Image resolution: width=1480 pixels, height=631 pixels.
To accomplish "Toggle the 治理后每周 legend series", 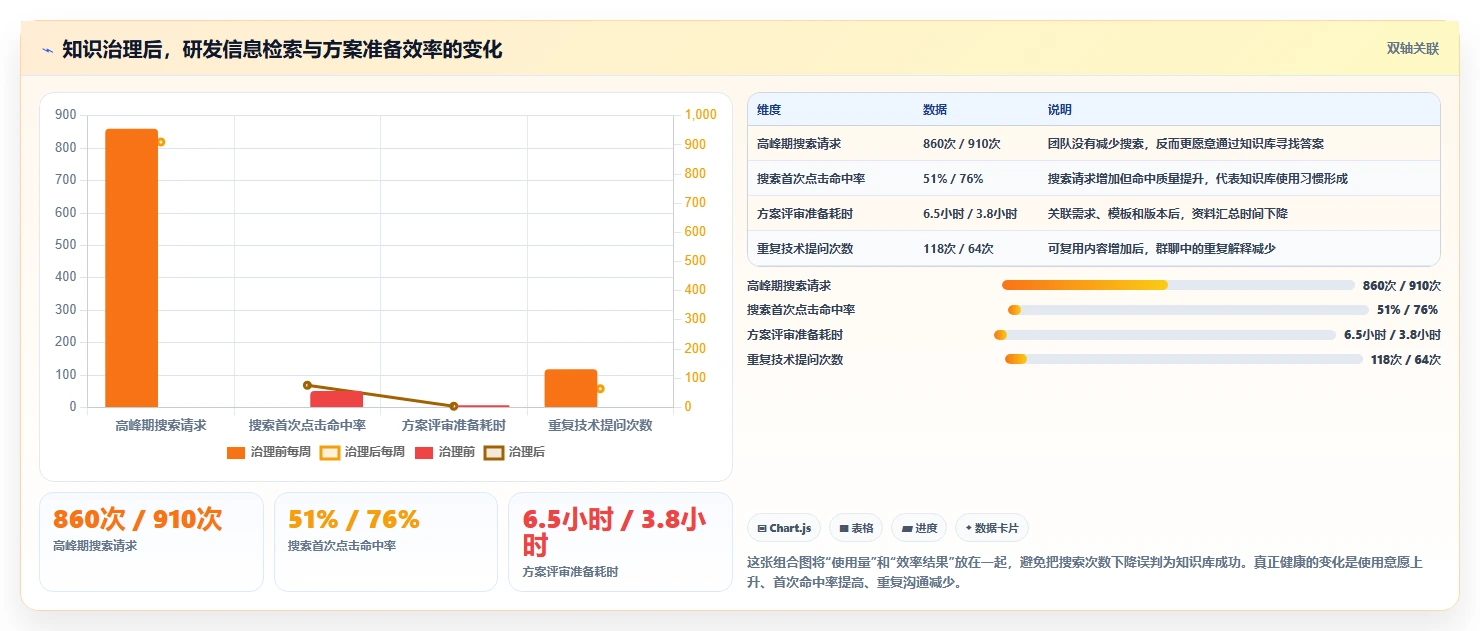I will [x=362, y=452].
